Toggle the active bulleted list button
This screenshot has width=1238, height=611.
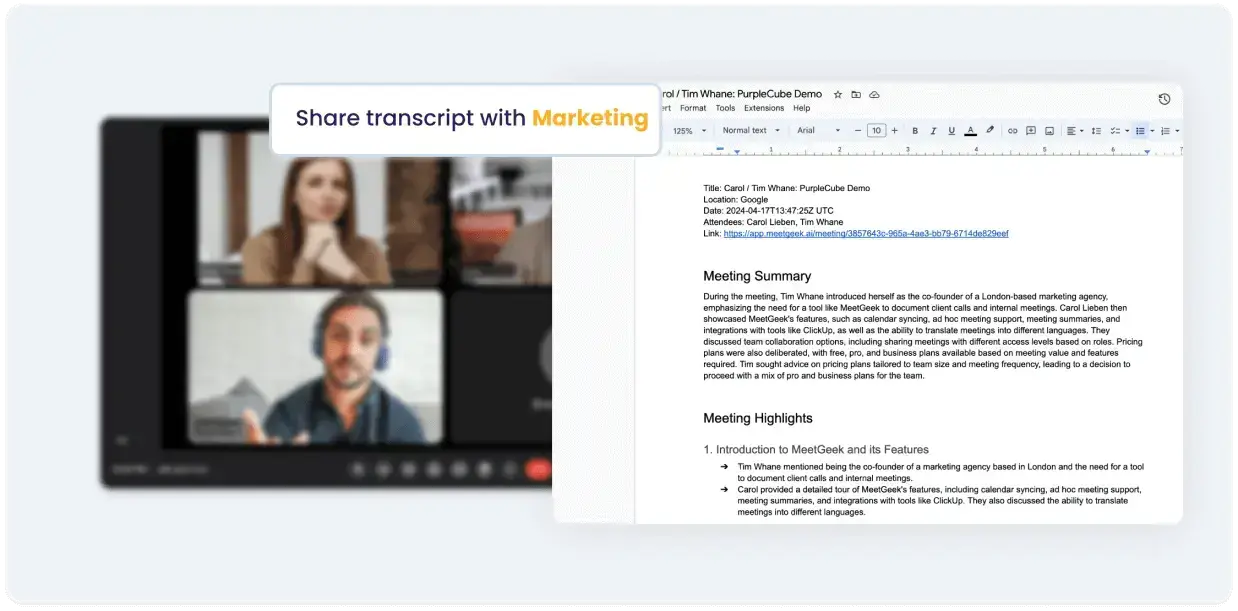[1140, 130]
